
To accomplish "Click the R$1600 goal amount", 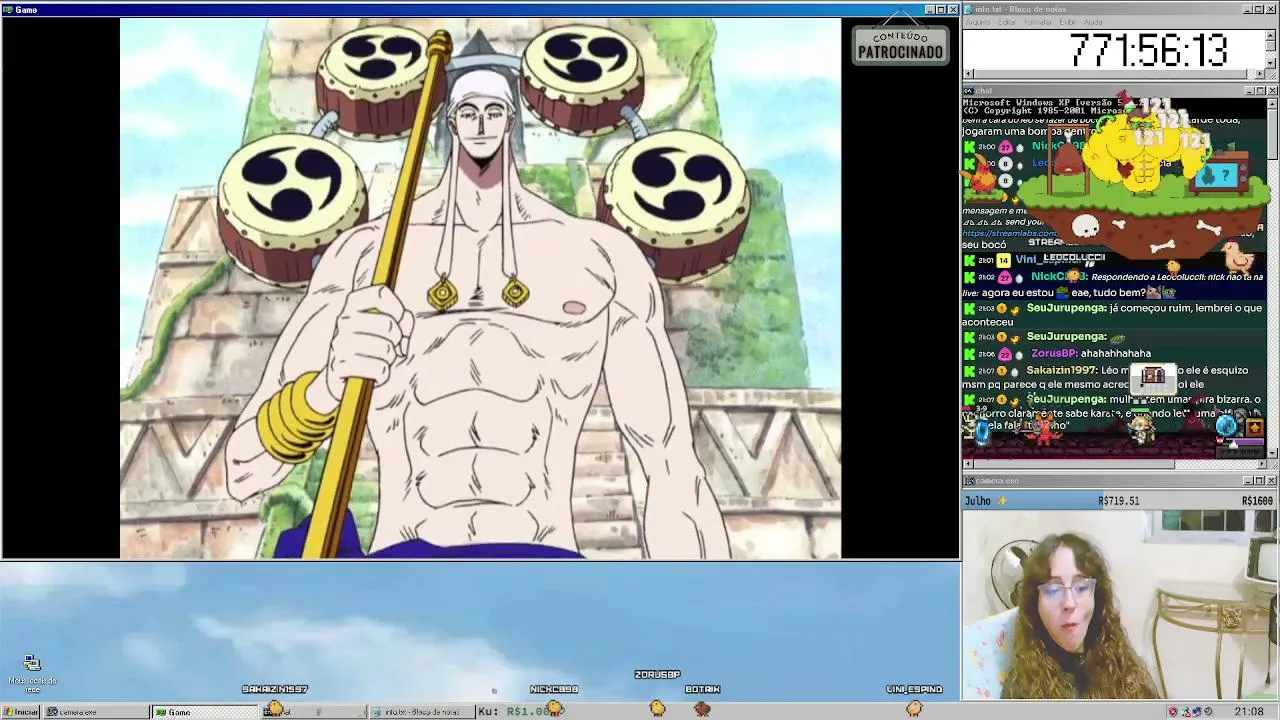I will coord(1257,501).
